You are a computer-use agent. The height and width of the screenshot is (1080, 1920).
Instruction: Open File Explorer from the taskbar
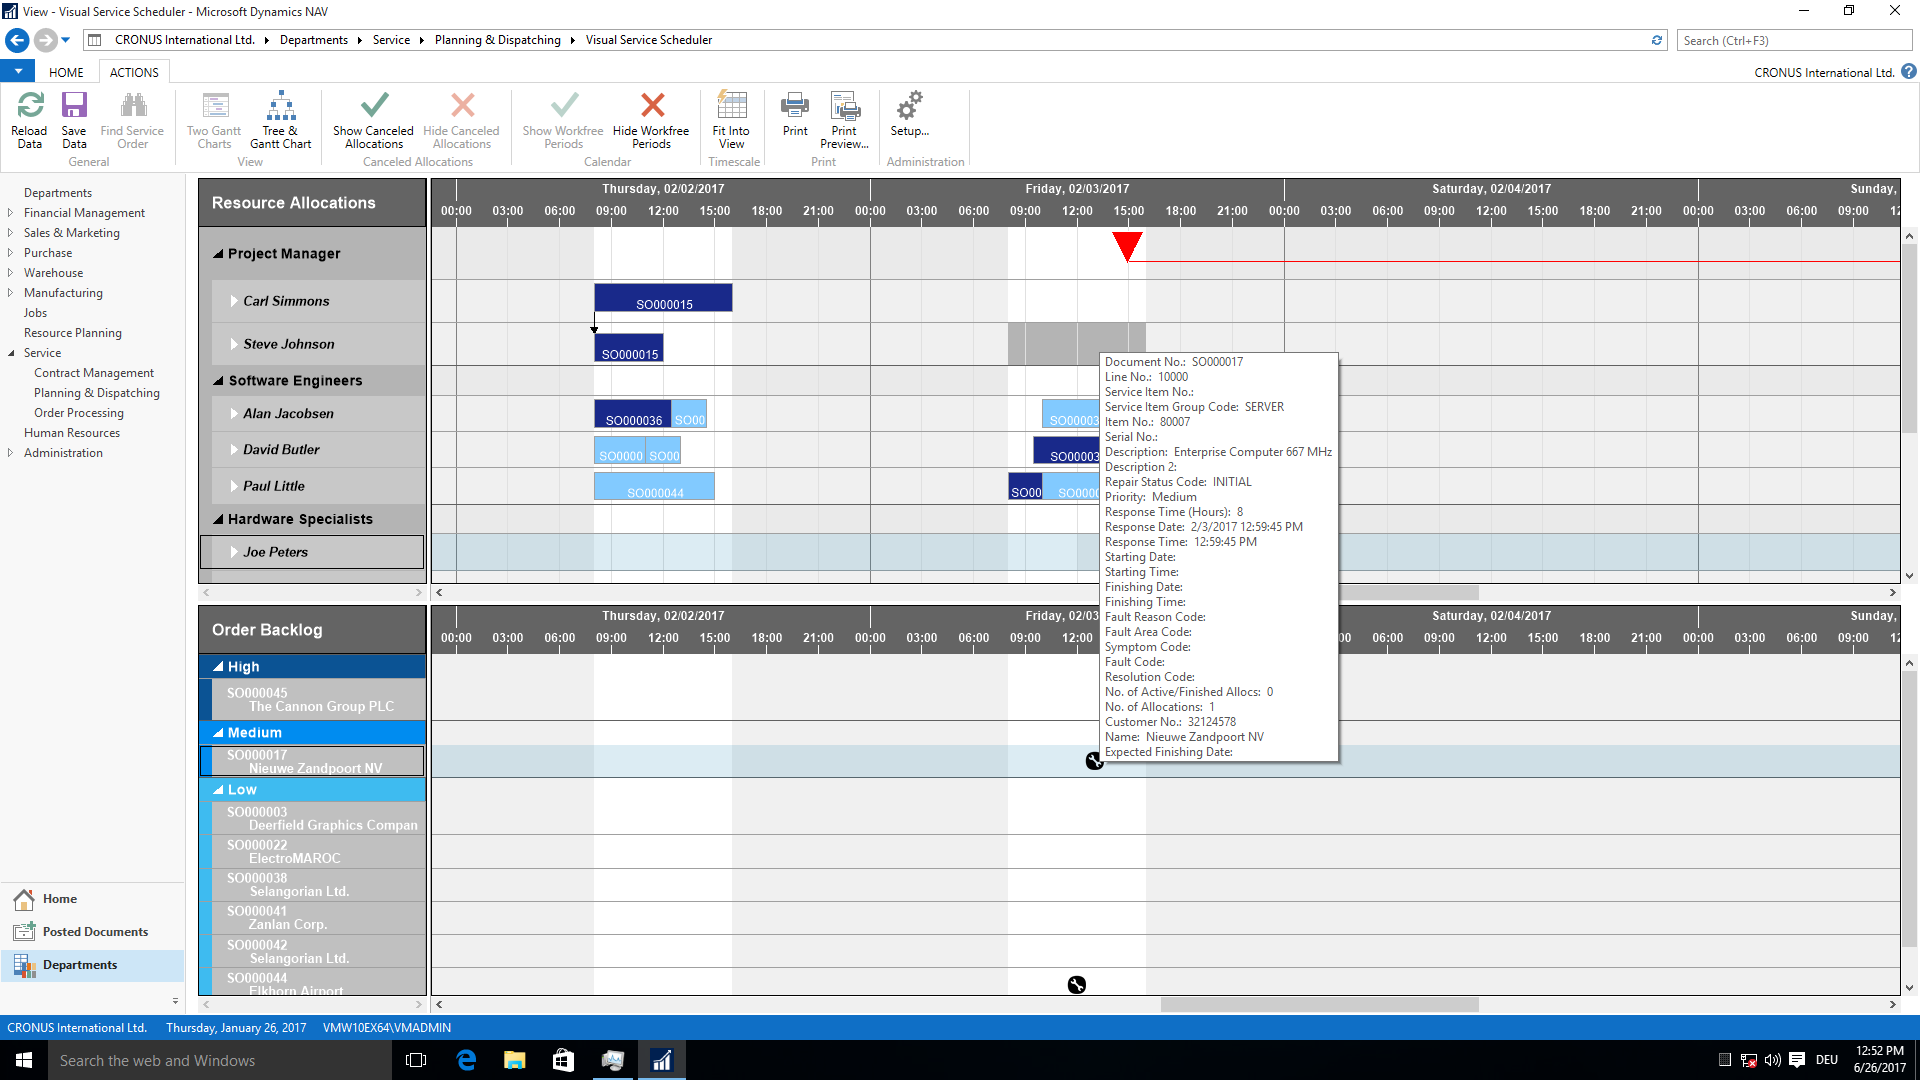515,1060
